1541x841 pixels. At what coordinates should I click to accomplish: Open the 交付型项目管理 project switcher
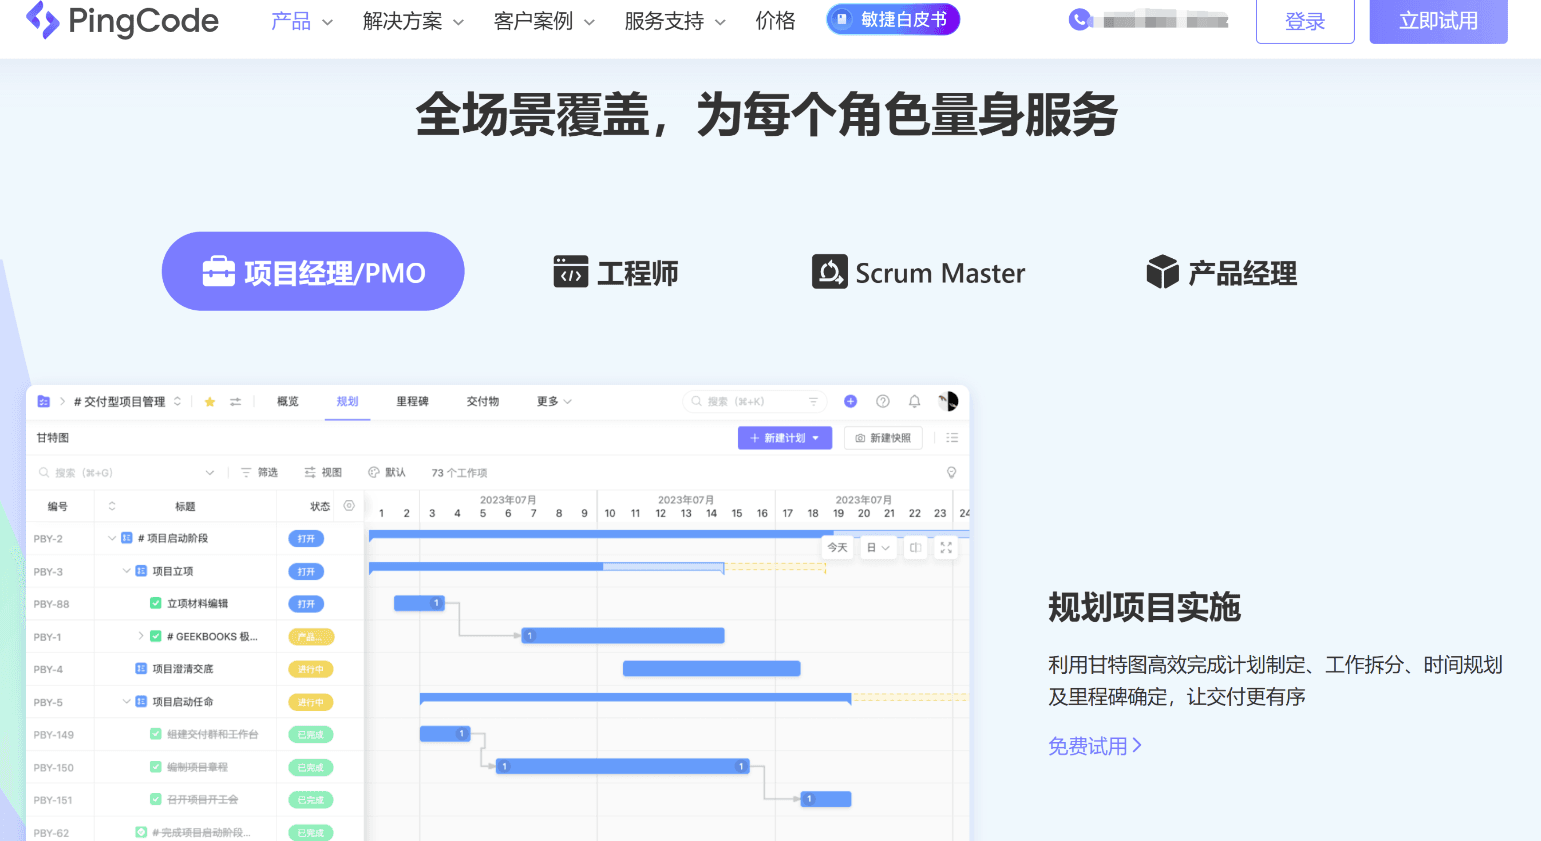pos(128,402)
